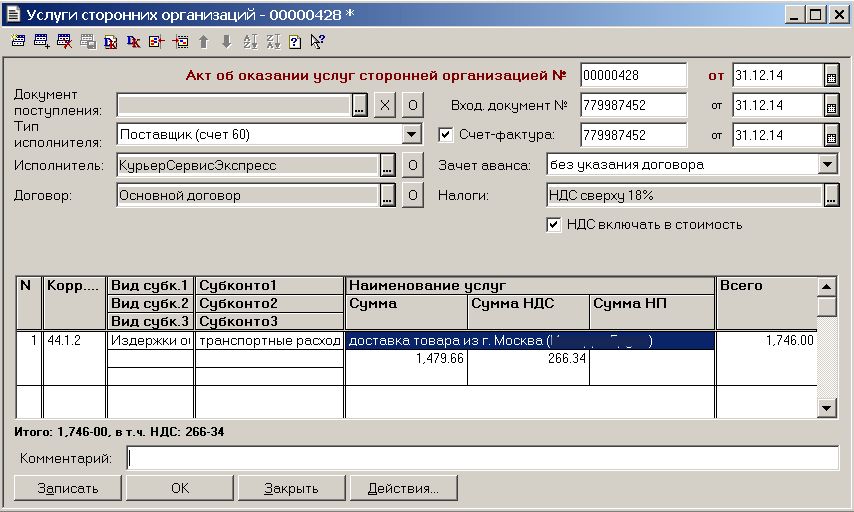Minimize the Услуги сторонних организаций window
This screenshot has height=512, width=854.
[794, 15]
